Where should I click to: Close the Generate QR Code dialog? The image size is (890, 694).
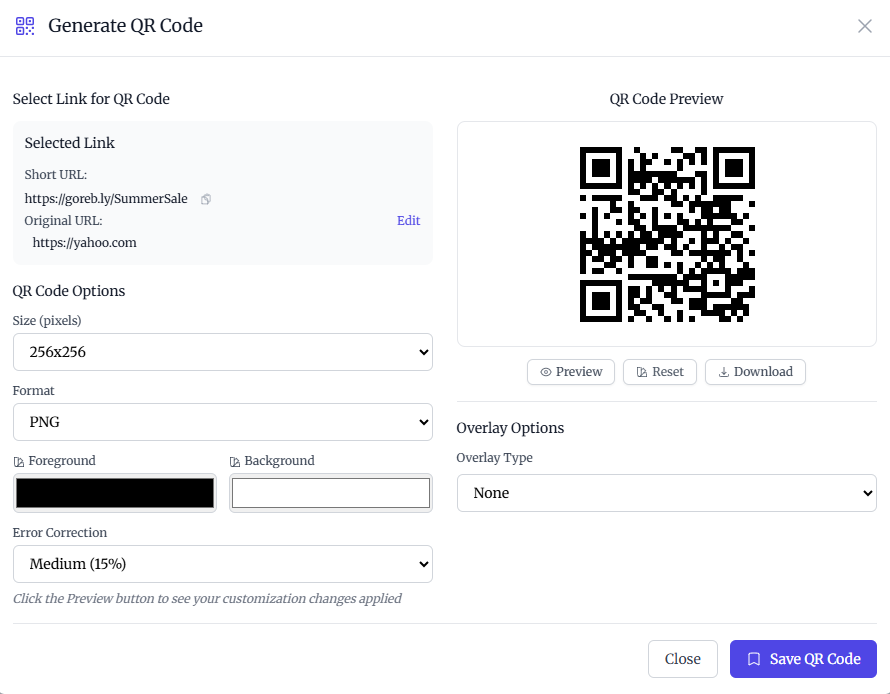pyautogui.click(x=865, y=26)
